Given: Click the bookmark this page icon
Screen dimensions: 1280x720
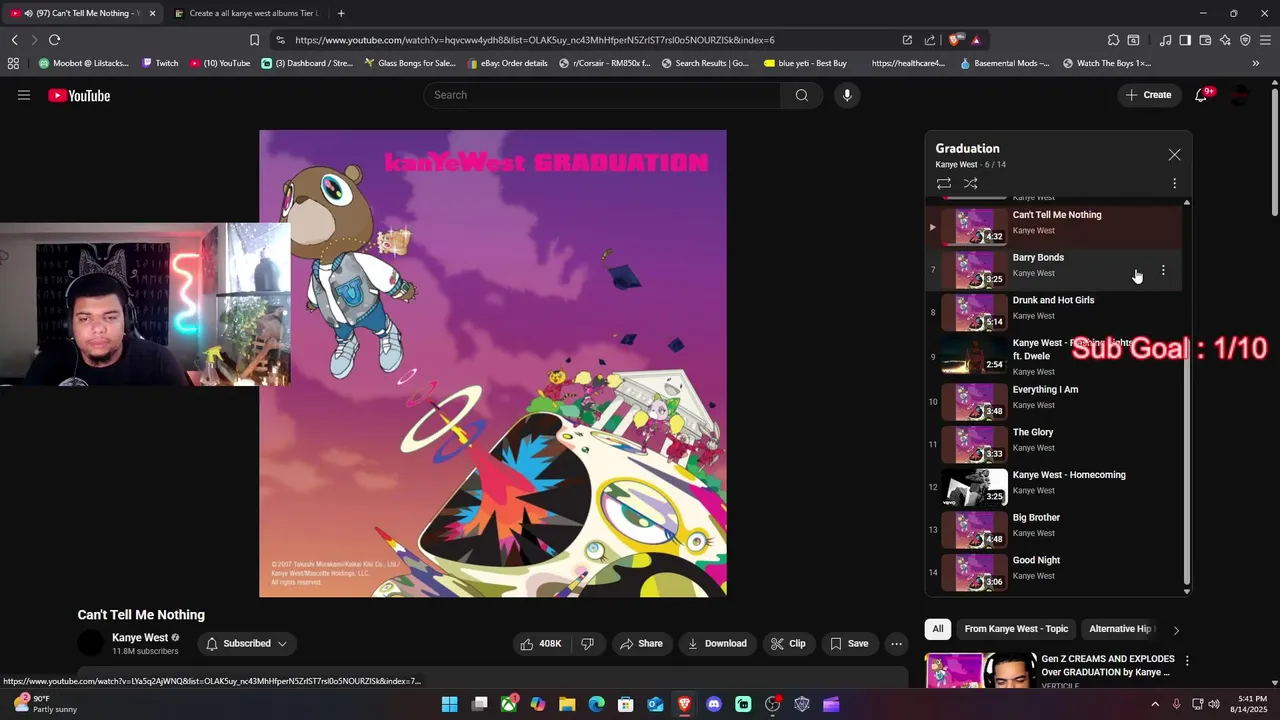Looking at the screenshot, I should 254,40.
